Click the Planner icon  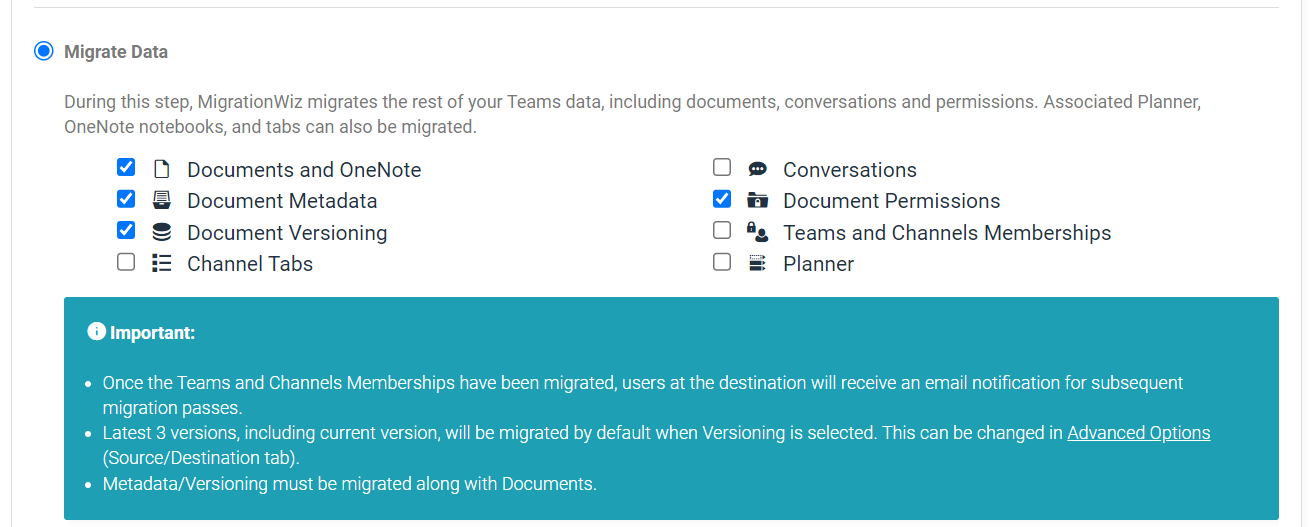tap(757, 263)
